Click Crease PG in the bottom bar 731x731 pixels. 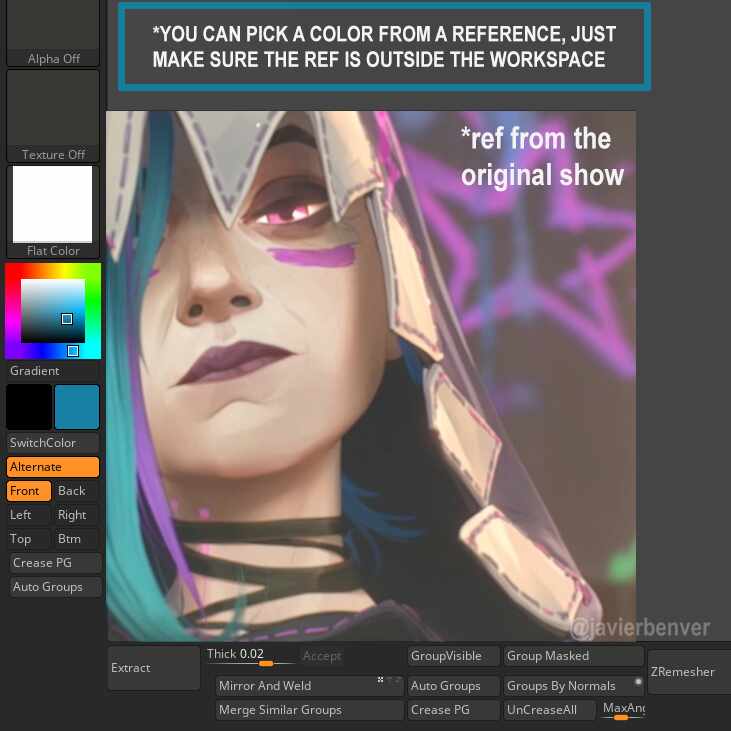point(453,710)
